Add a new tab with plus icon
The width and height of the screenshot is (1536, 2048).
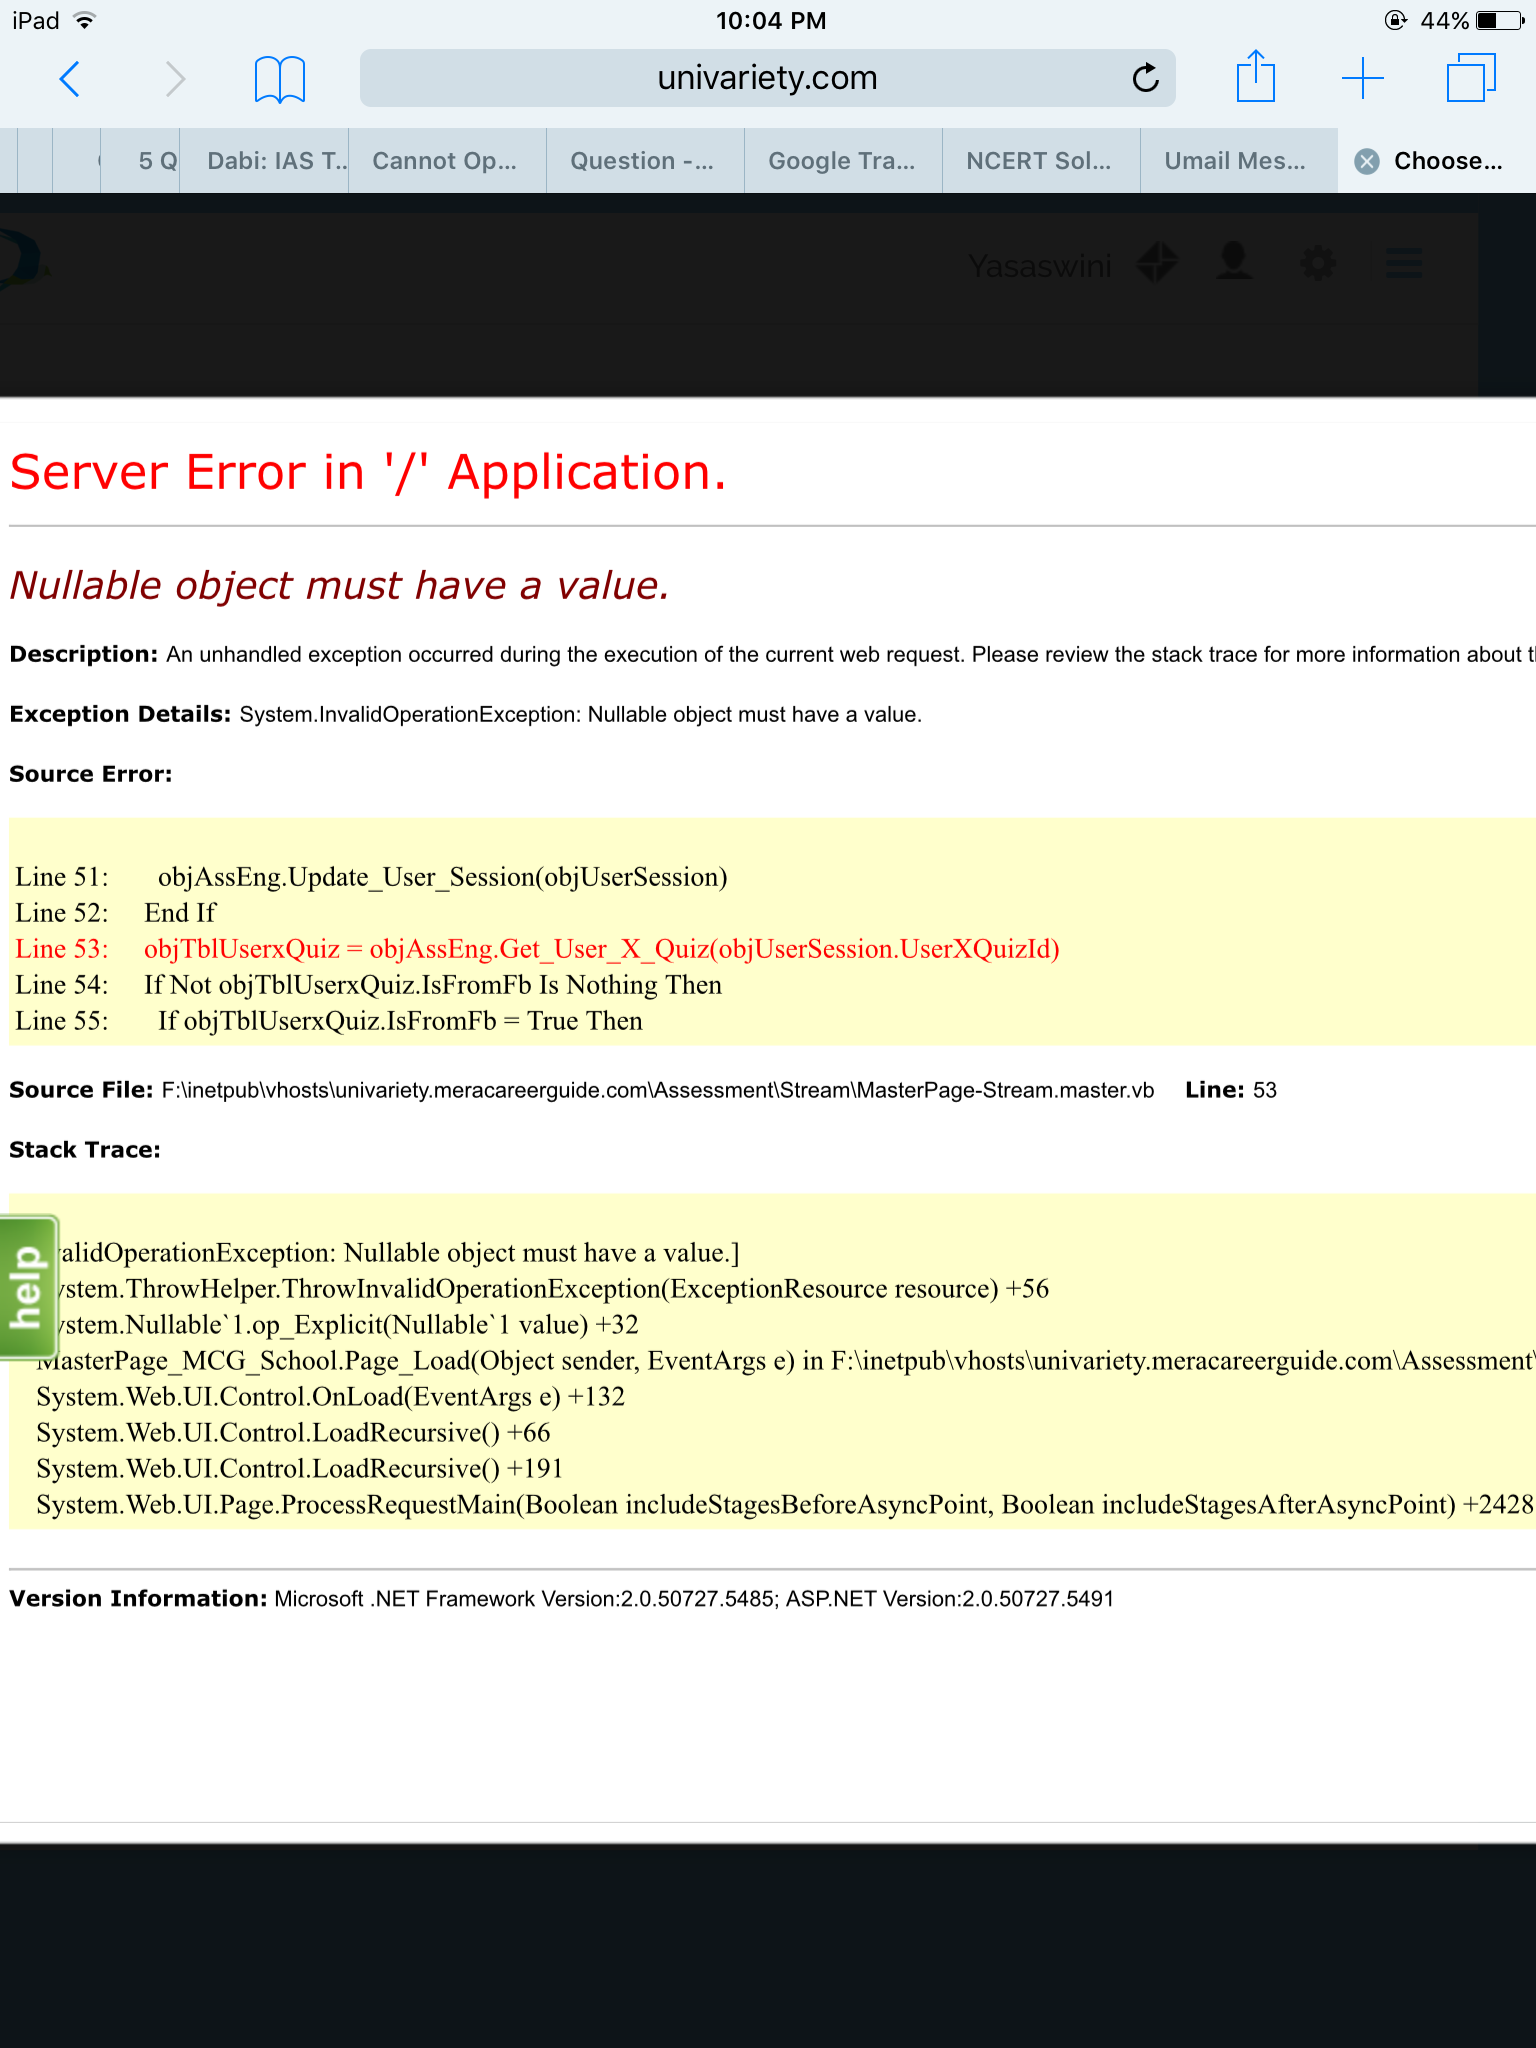[x=1362, y=78]
